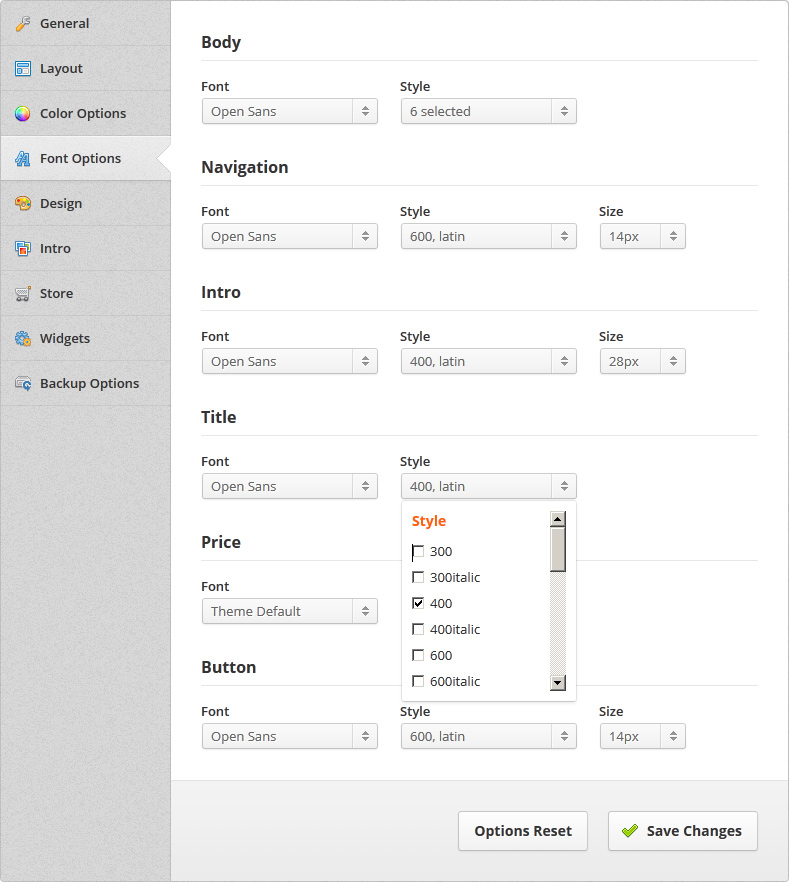Click the Widgets gear icon
Image resolution: width=789 pixels, height=882 pixels.
22,339
